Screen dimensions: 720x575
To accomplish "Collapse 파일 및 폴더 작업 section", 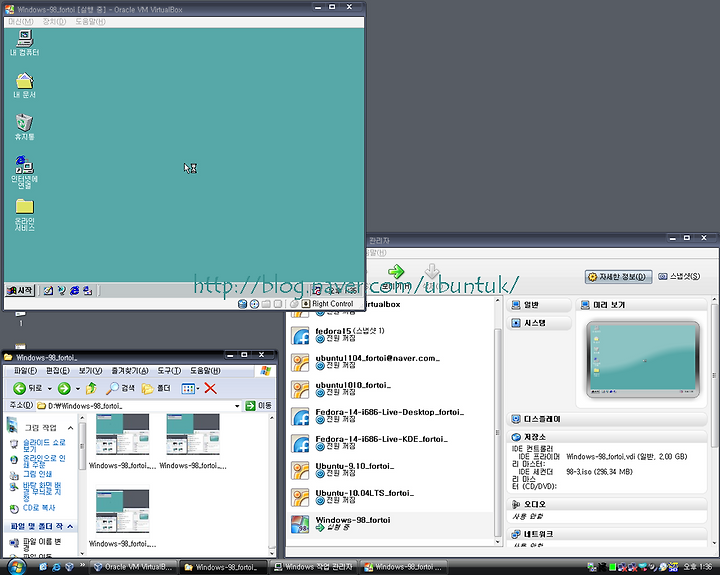I will (x=70, y=526).
